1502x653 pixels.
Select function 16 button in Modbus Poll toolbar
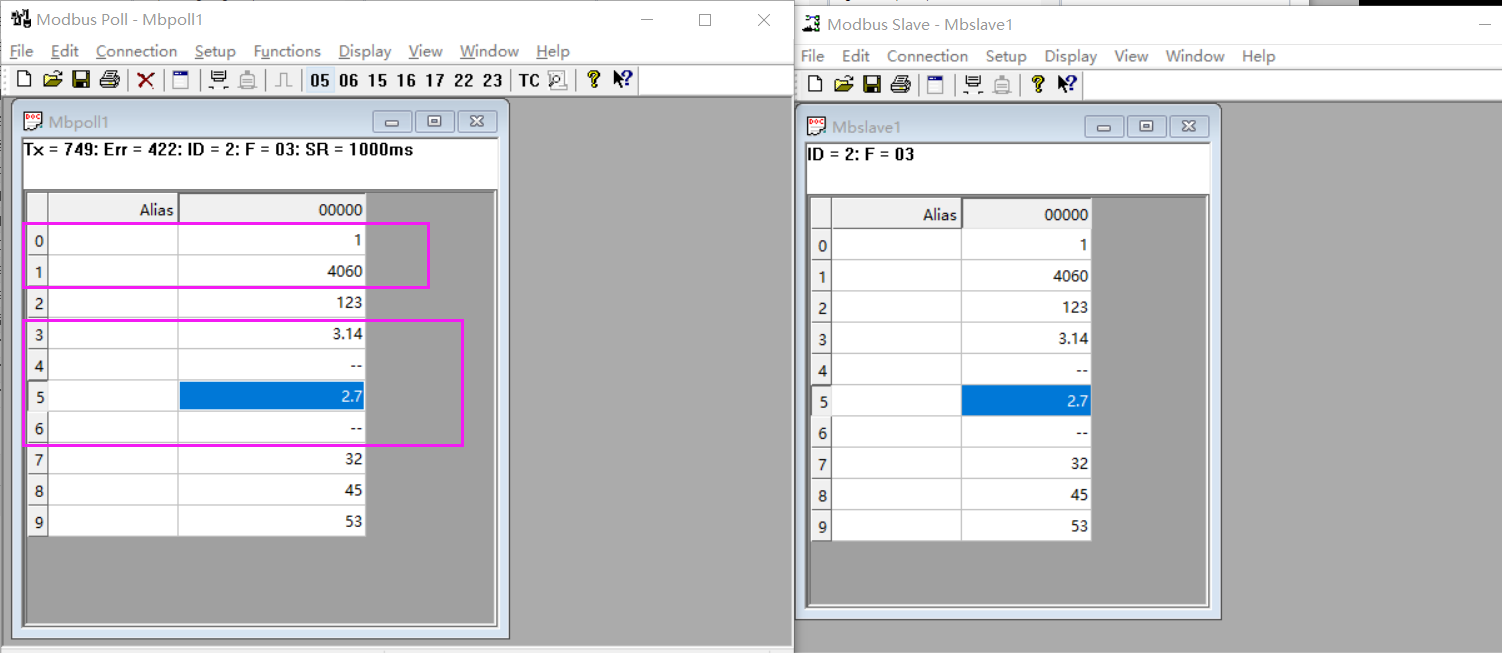click(406, 80)
